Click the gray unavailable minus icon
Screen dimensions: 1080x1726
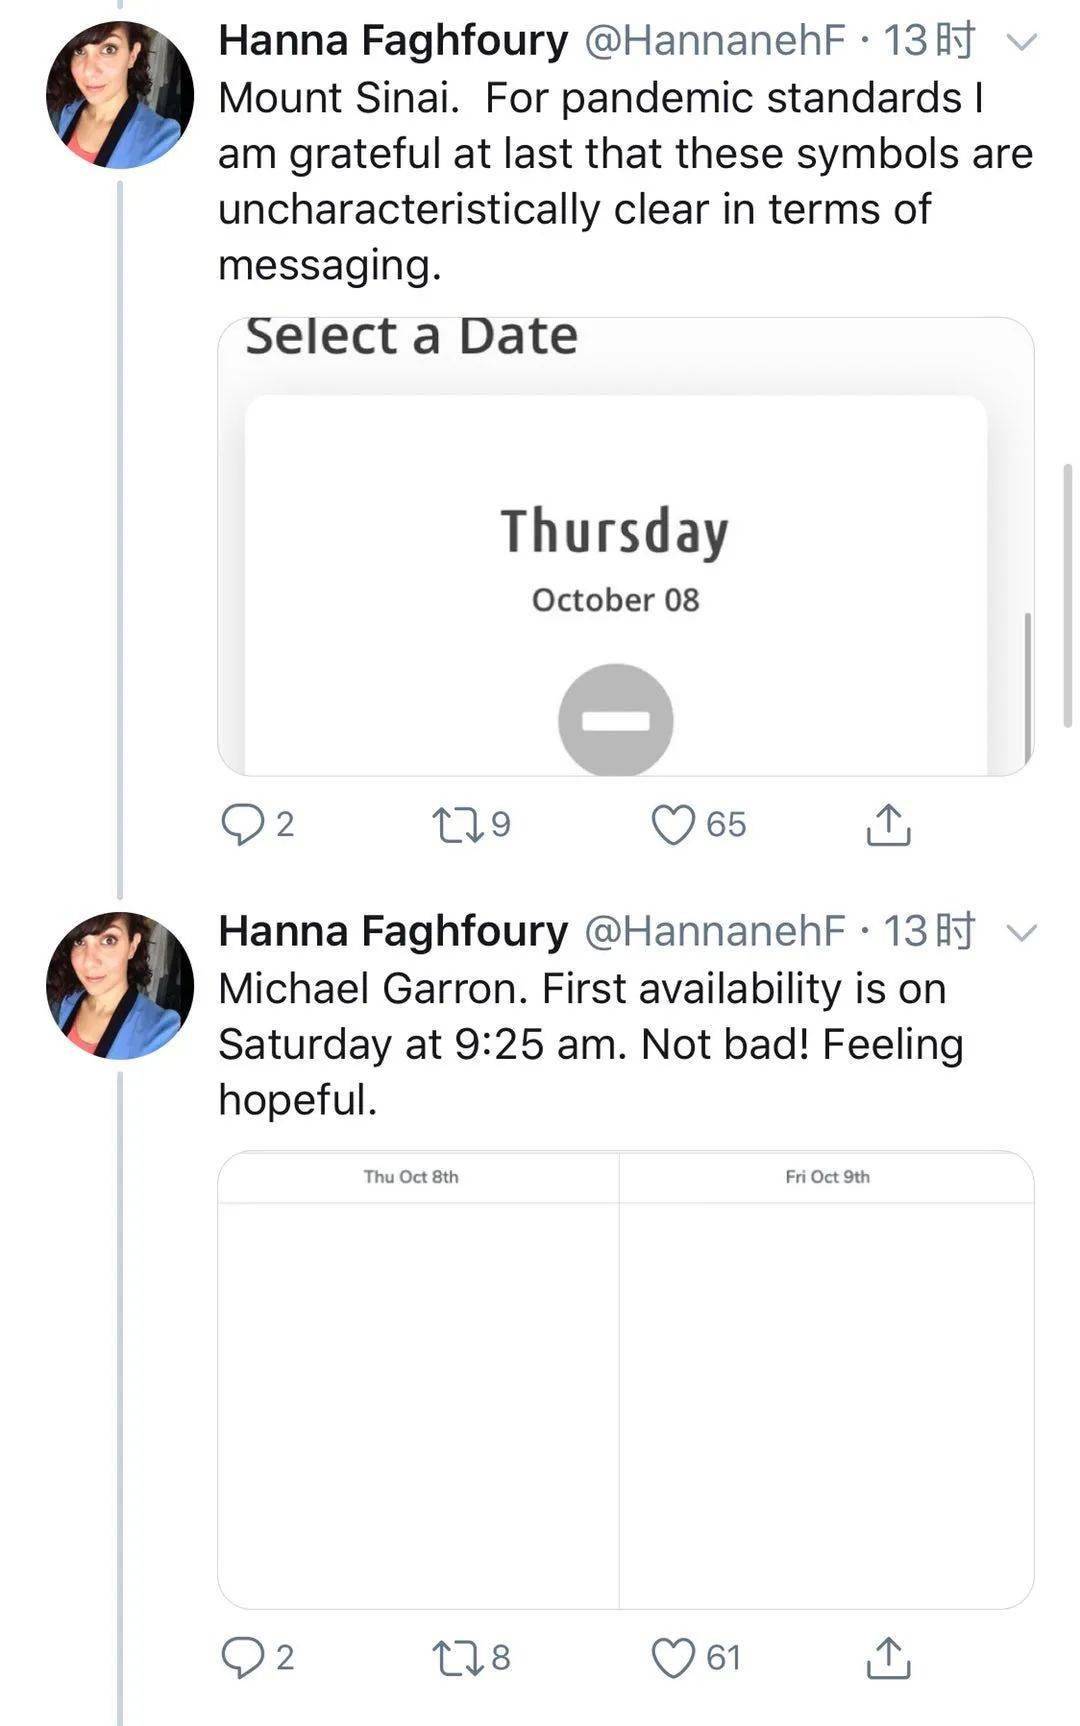click(615, 720)
